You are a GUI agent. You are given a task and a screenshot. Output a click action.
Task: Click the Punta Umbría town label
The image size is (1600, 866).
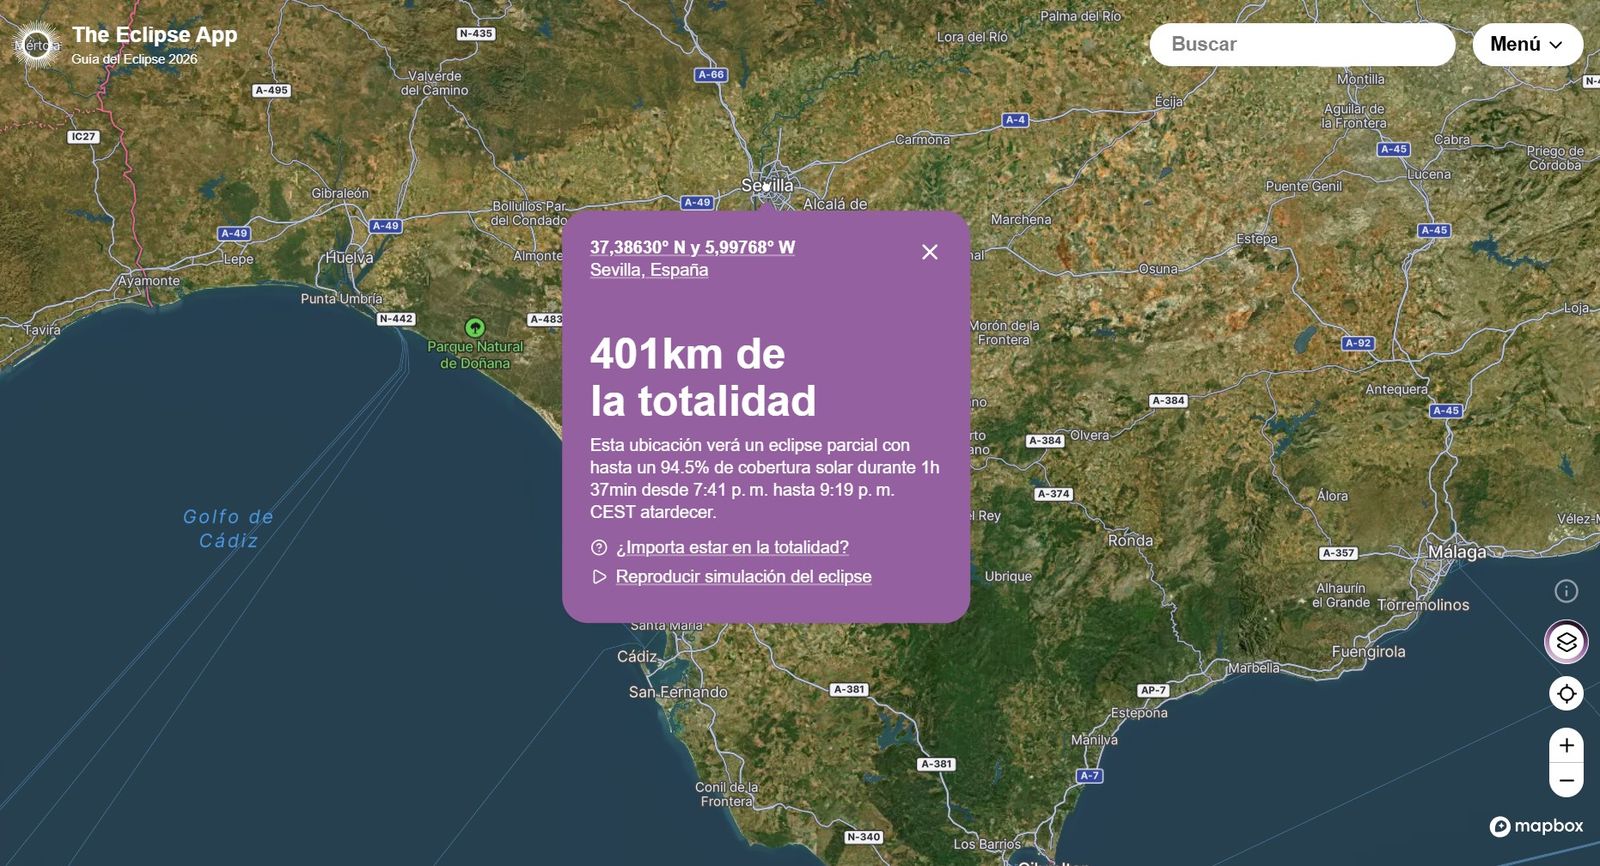click(342, 298)
